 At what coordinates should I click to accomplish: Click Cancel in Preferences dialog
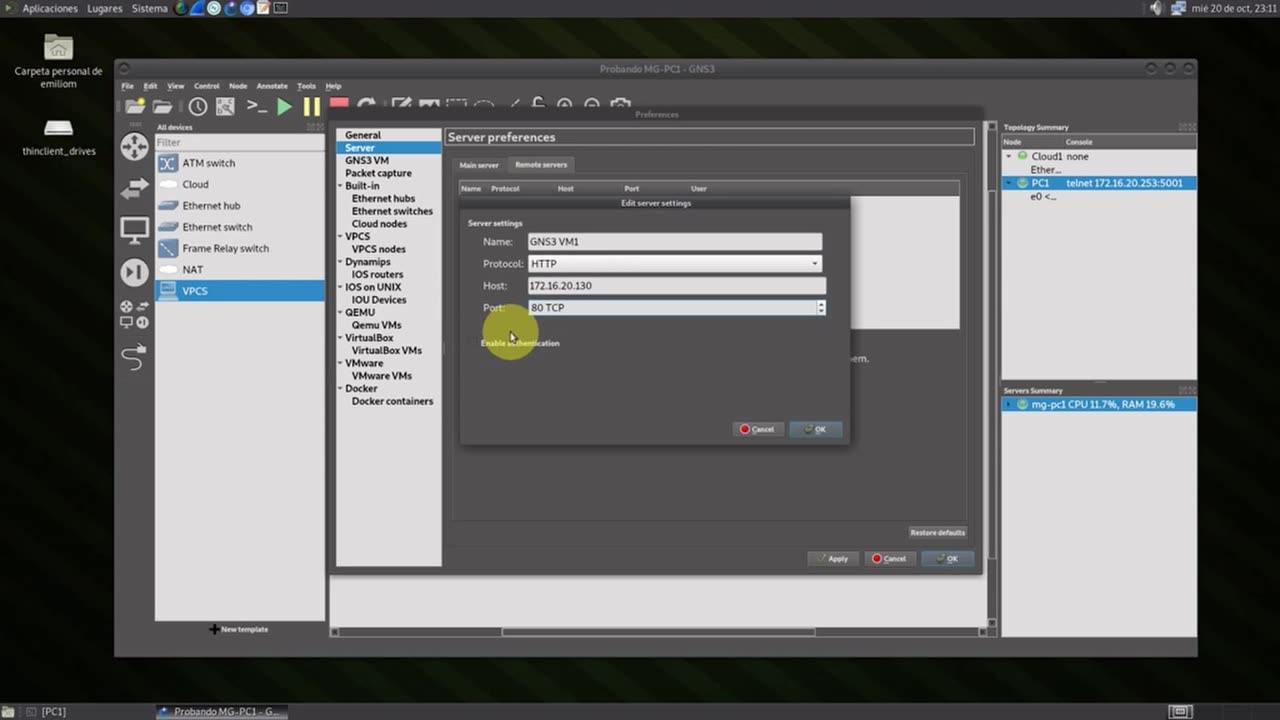click(x=889, y=559)
